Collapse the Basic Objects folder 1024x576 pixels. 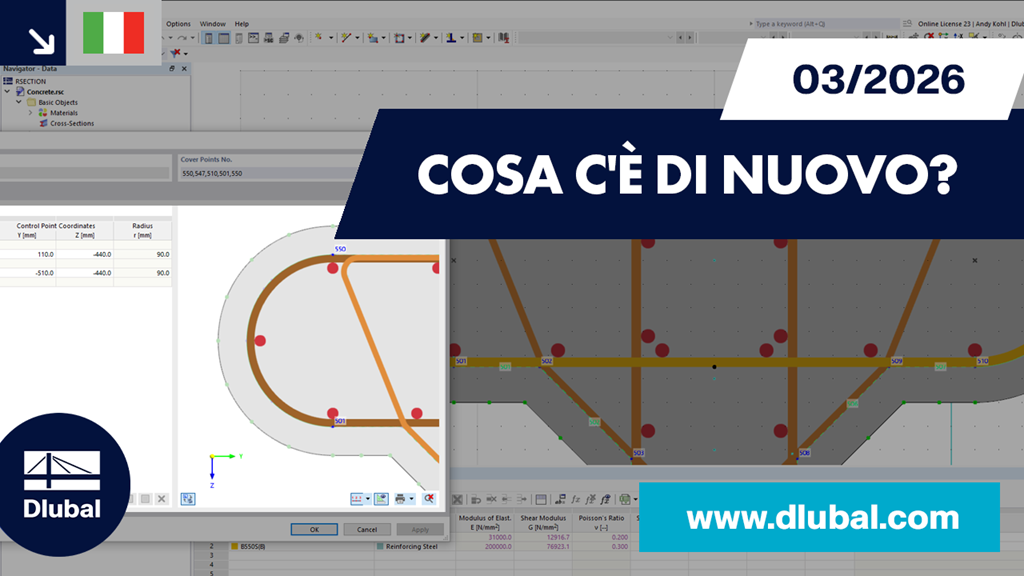point(19,103)
